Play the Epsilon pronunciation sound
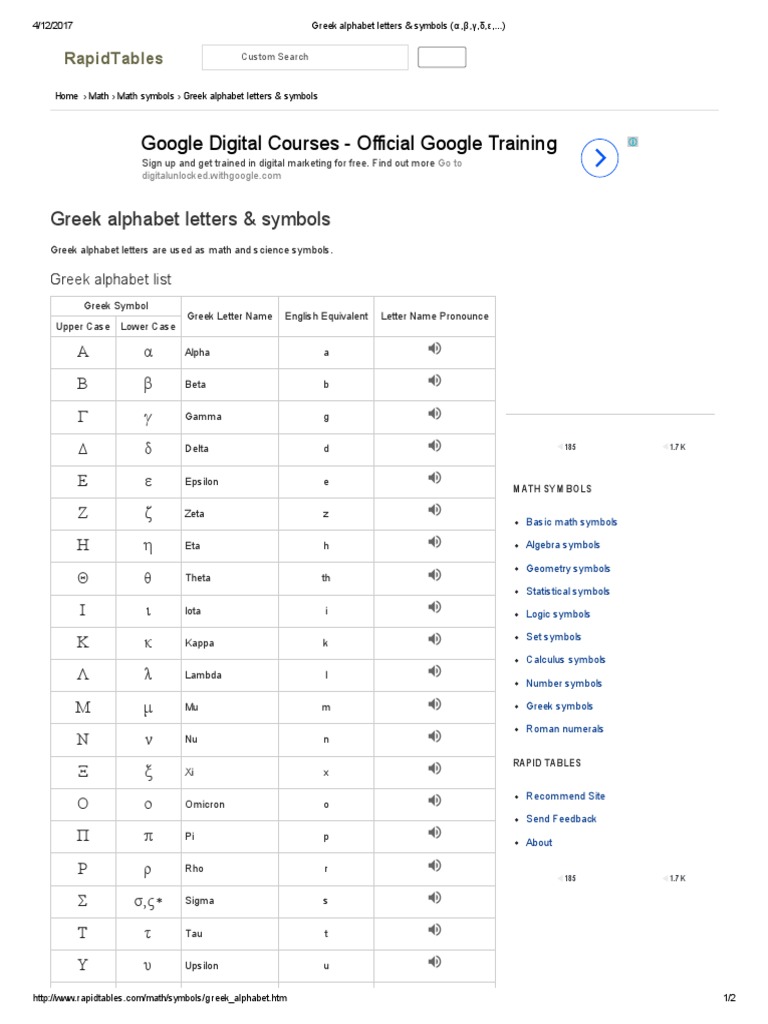Viewport: 768px width, 1024px height. (434, 478)
